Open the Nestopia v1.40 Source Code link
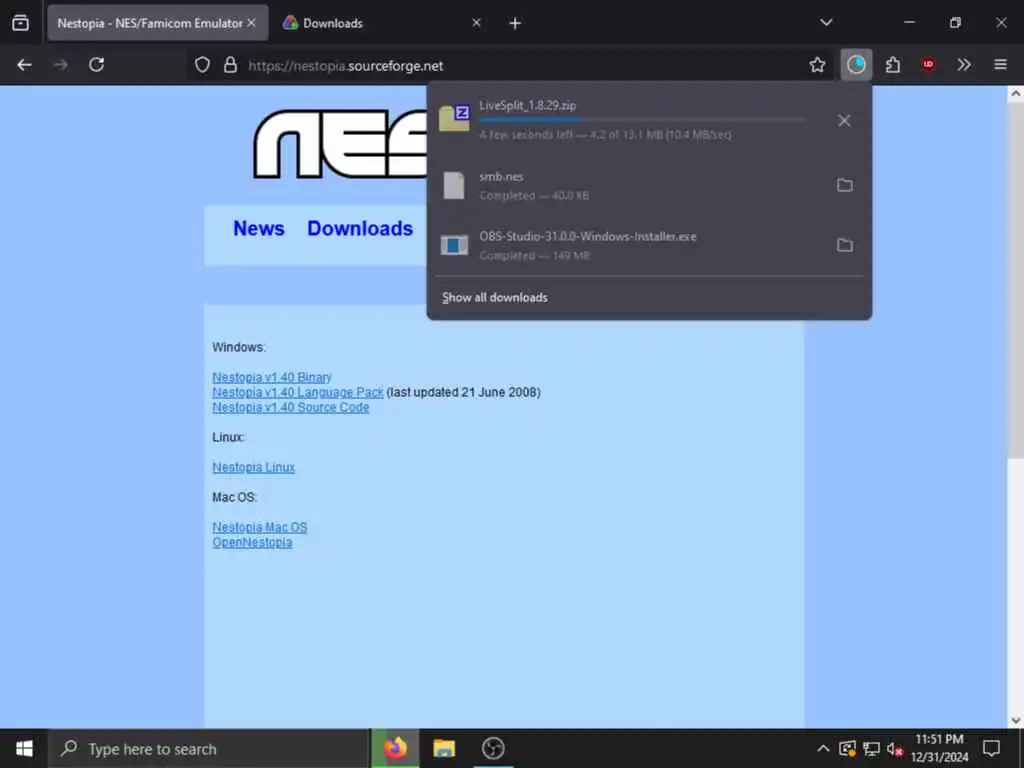The height and width of the screenshot is (768, 1024). (x=291, y=408)
